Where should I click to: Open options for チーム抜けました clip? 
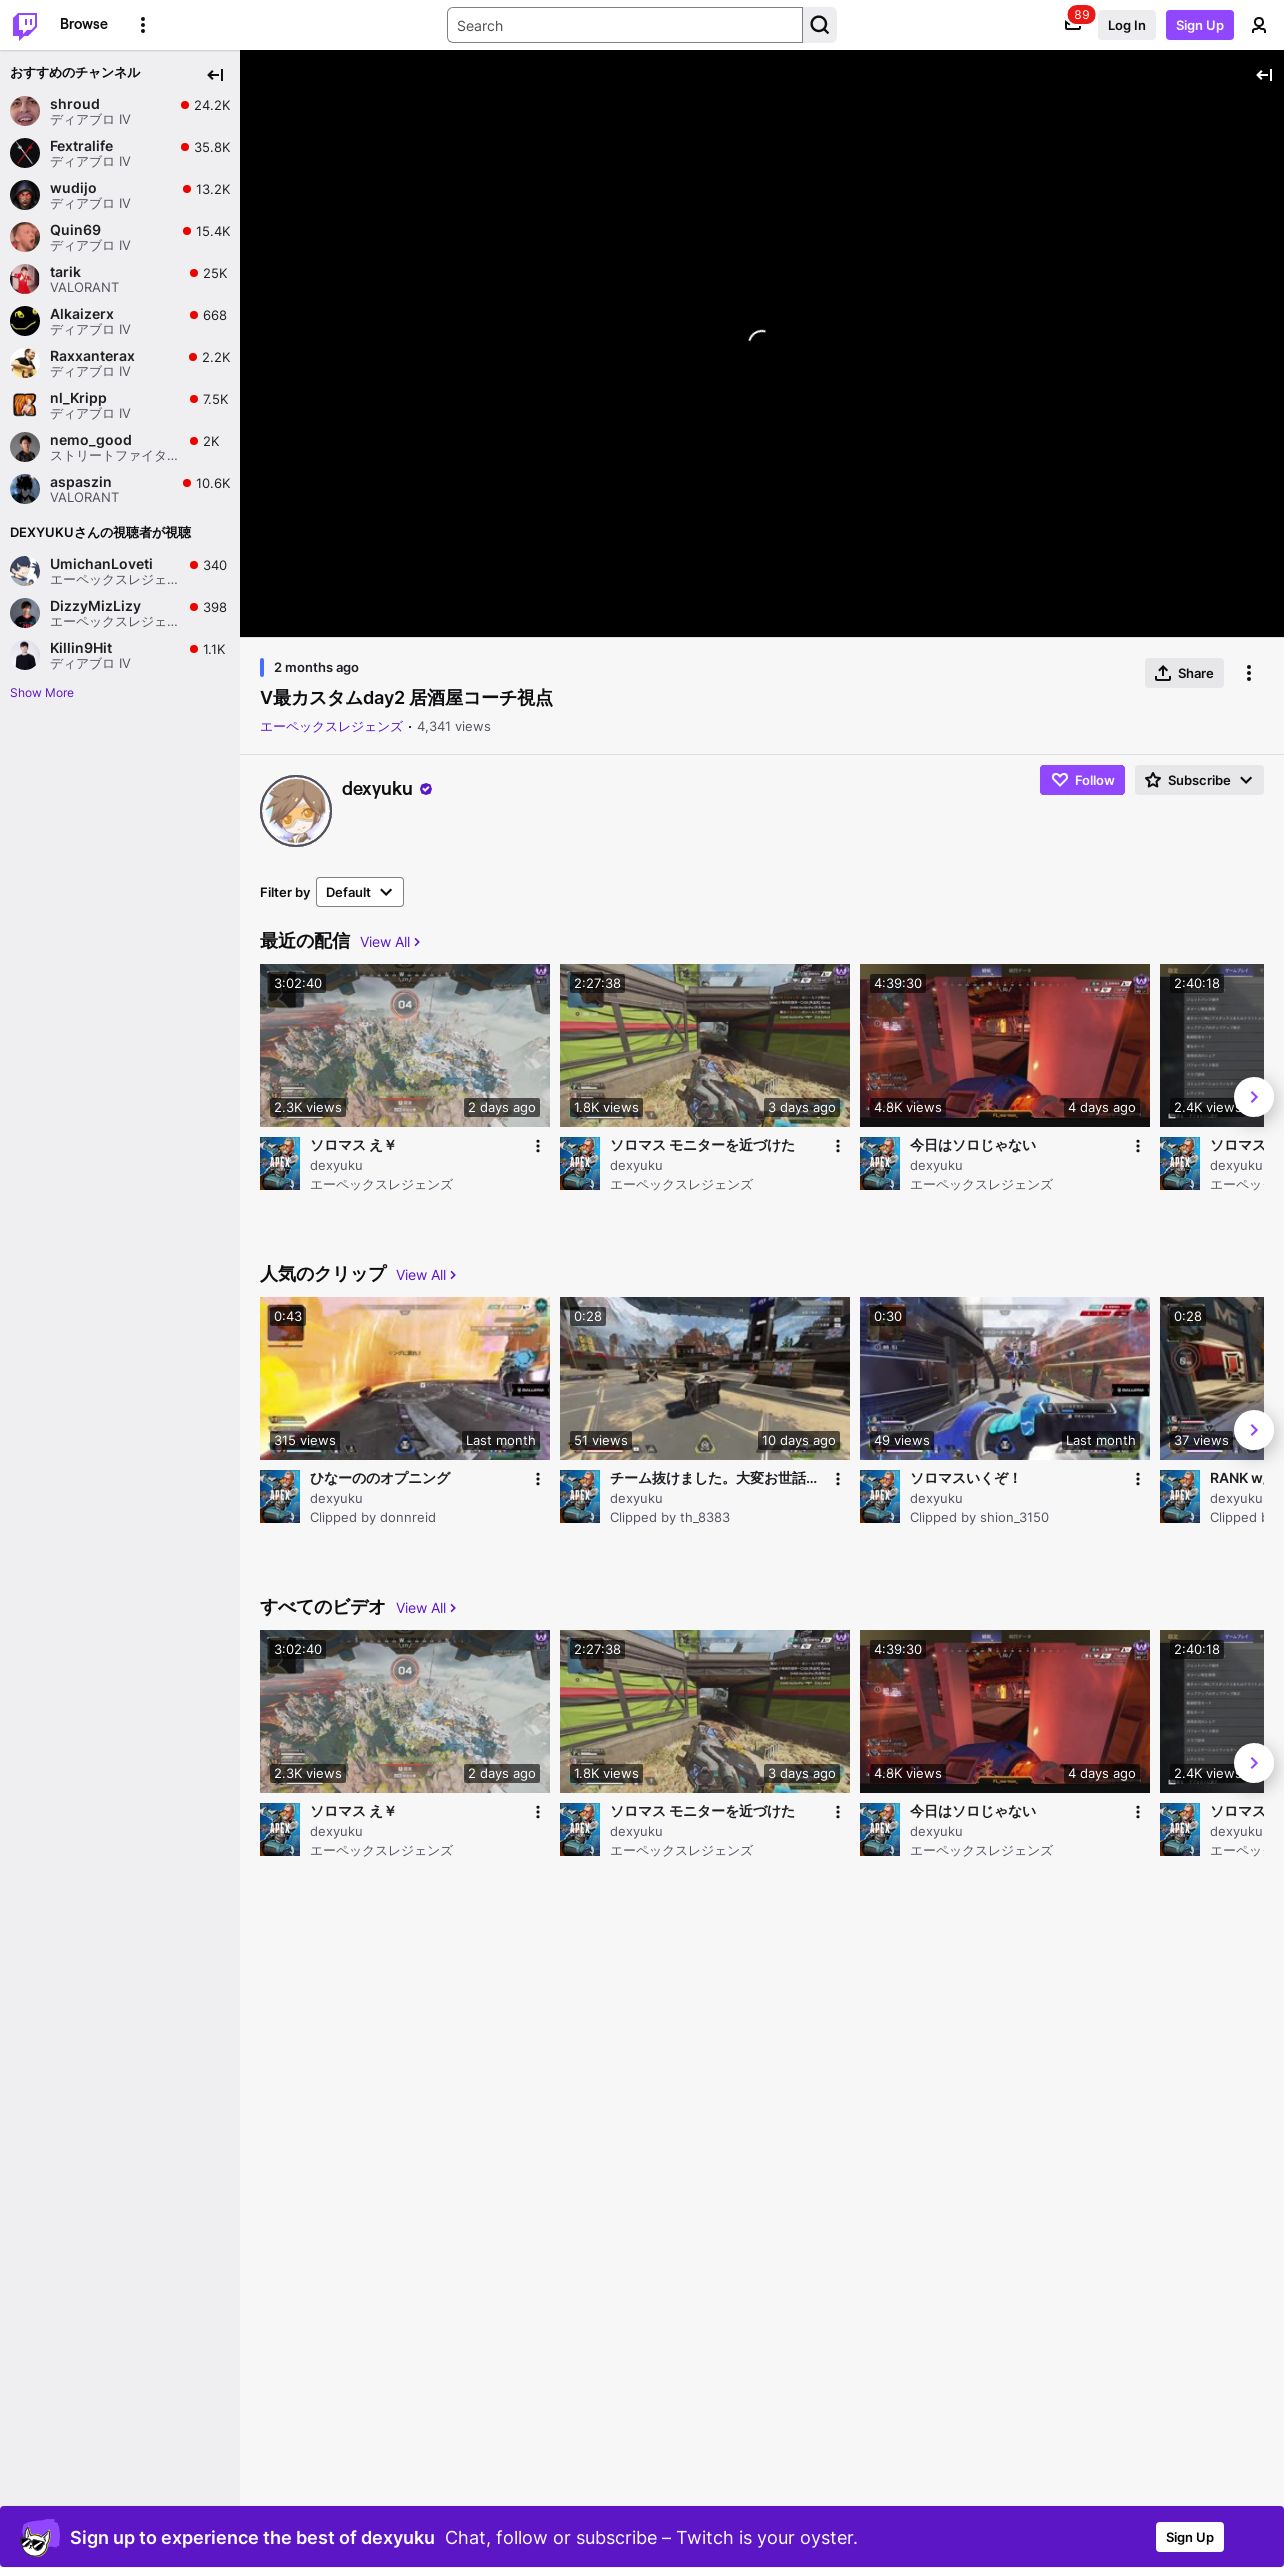(838, 1479)
